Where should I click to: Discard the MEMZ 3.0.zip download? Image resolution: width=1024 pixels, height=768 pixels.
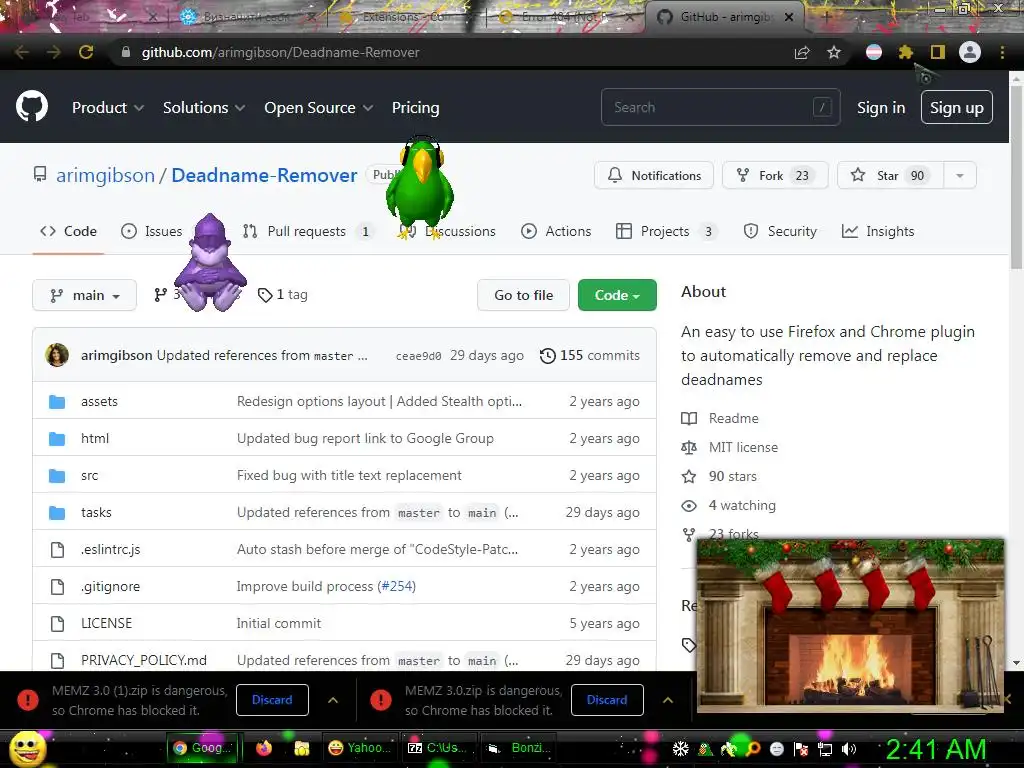coord(607,700)
